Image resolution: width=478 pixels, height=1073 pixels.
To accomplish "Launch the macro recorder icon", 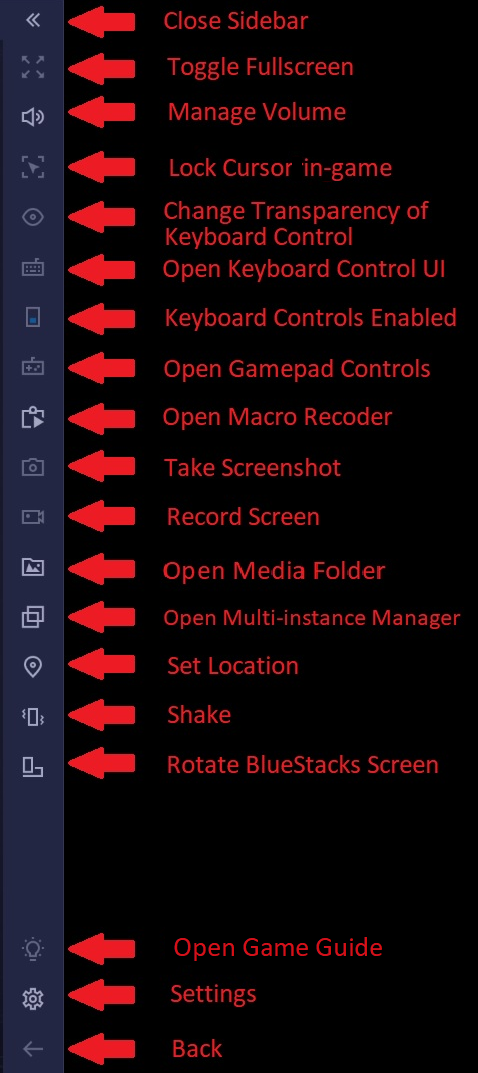I will click(33, 417).
